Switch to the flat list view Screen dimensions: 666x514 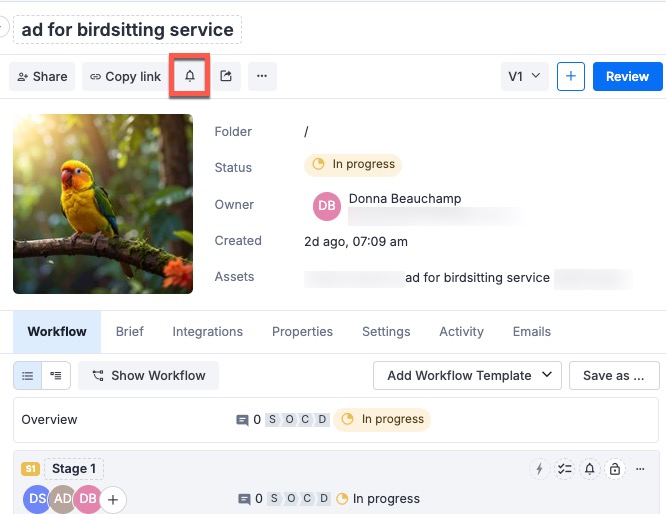tap(28, 375)
